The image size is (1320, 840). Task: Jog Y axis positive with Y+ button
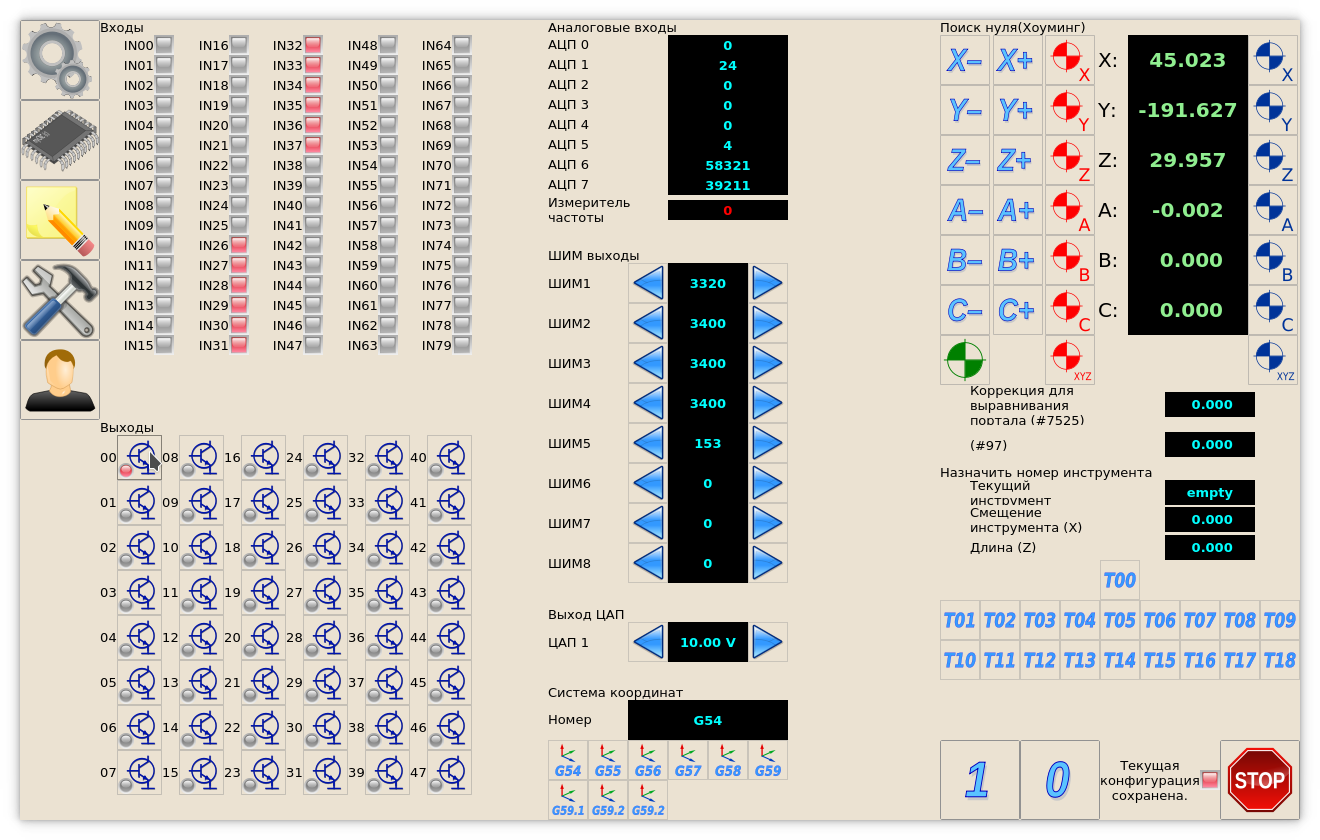click(x=1017, y=110)
